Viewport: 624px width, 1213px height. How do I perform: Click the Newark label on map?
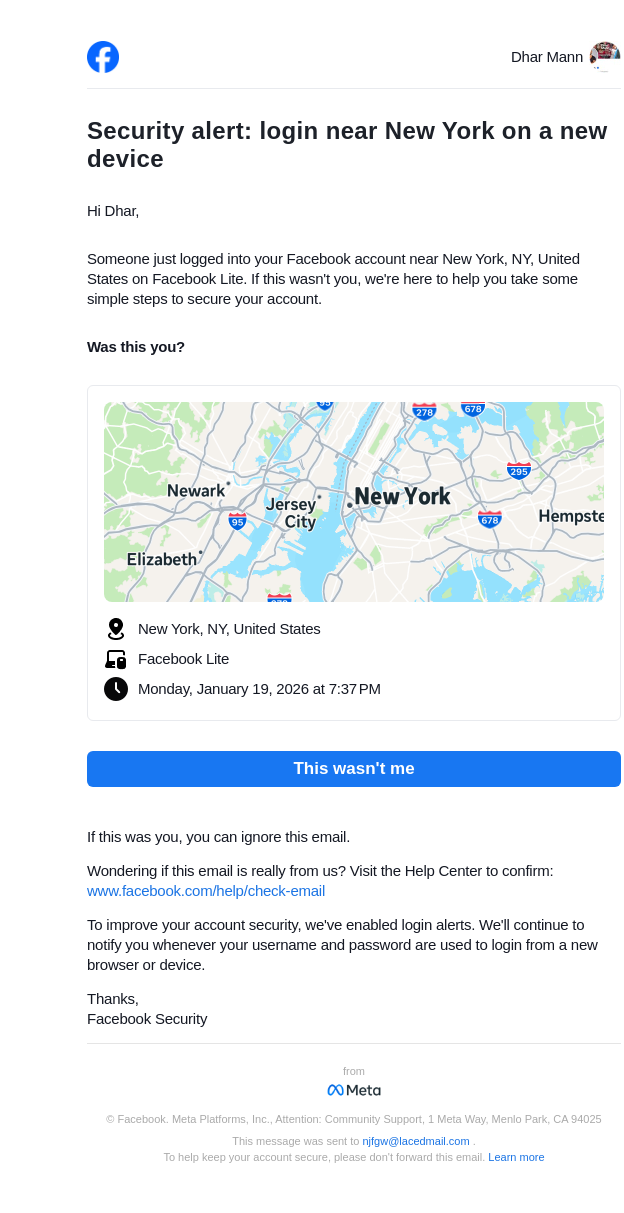click(196, 491)
